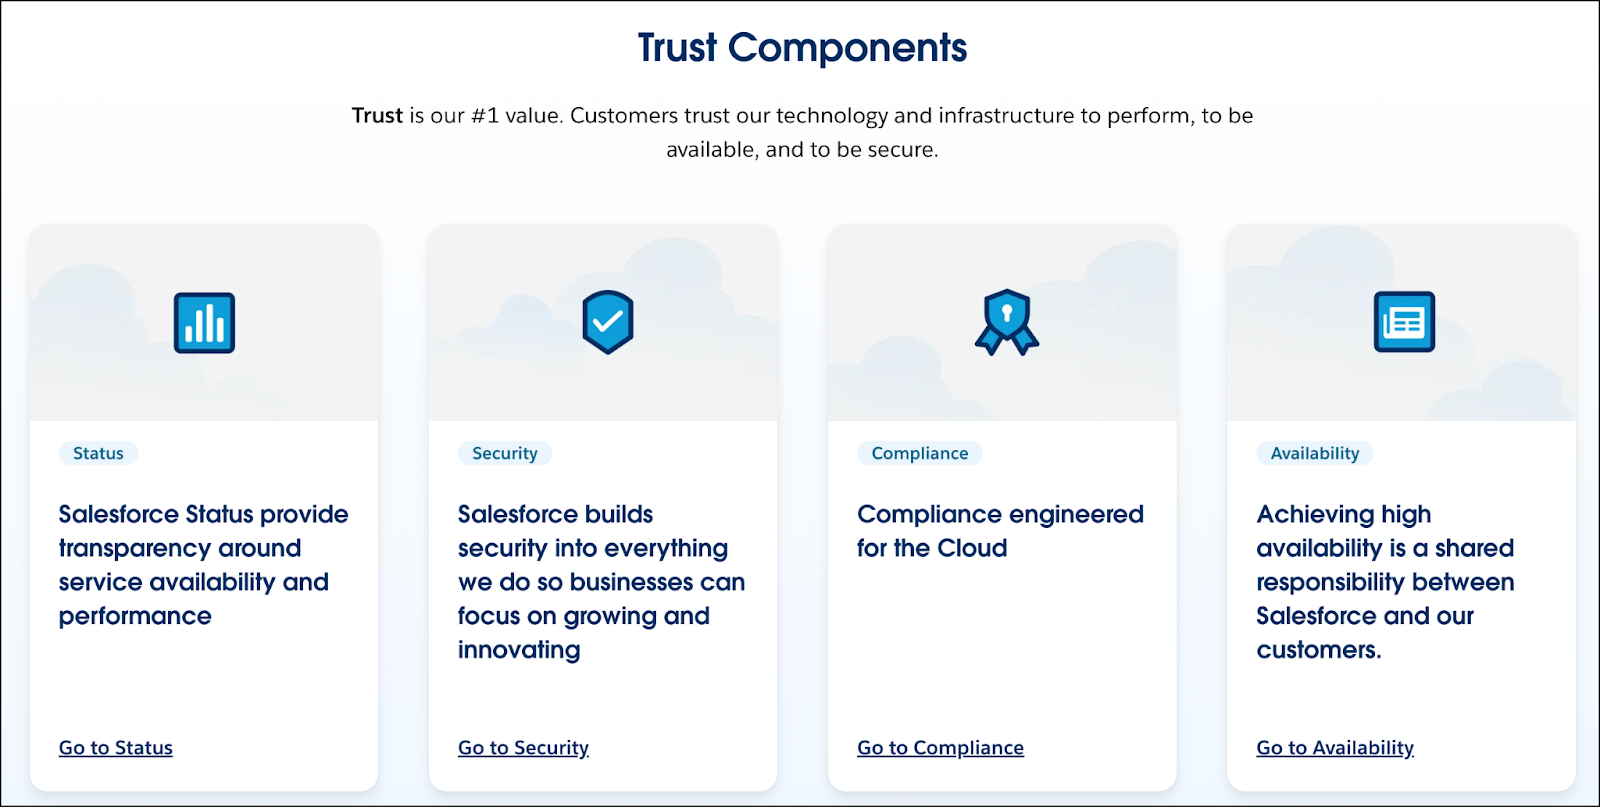This screenshot has height=807, width=1600.
Task: Click the Compliance engineered for the Cloud heading
Action: pyautogui.click(x=1000, y=530)
